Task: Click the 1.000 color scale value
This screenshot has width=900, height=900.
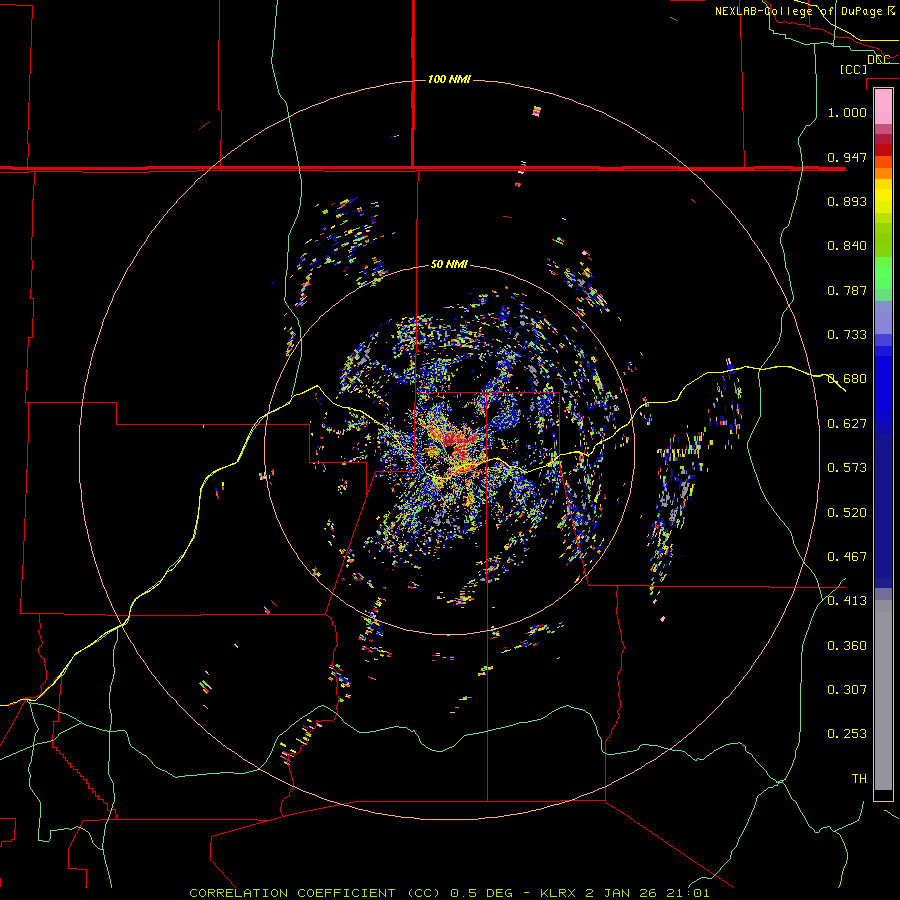Action: [847, 112]
